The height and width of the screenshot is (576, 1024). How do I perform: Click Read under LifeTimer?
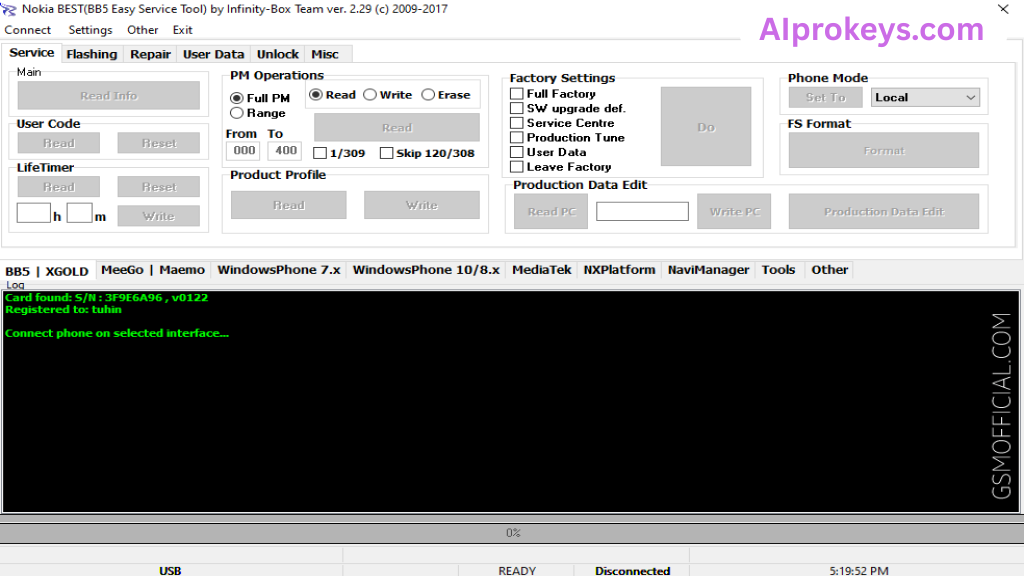click(59, 187)
